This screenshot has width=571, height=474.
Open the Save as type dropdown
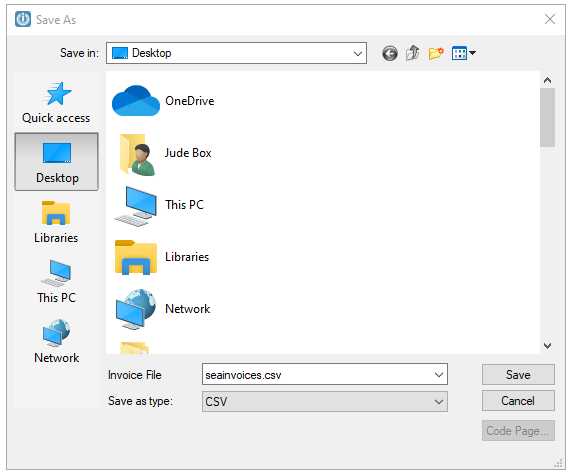[439, 402]
